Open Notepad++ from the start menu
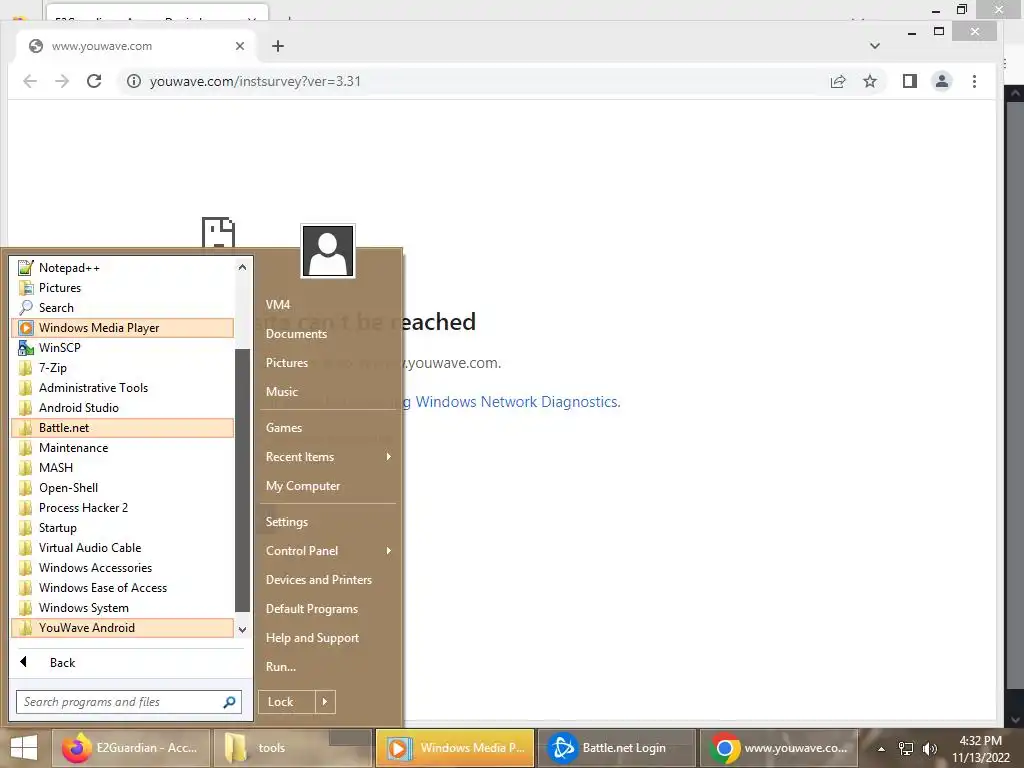This screenshot has width=1024, height=768. [123, 268]
